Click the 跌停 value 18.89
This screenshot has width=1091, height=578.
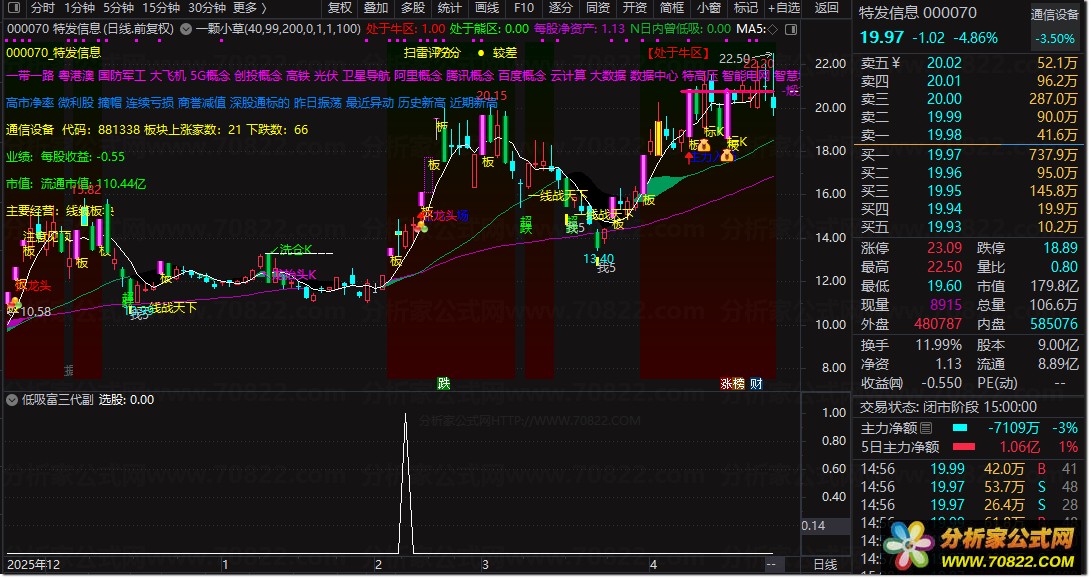point(1060,248)
